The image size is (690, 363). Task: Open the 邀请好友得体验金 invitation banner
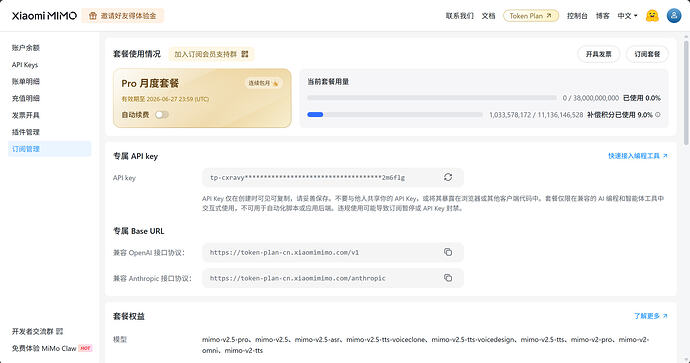click(x=123, y=16)
